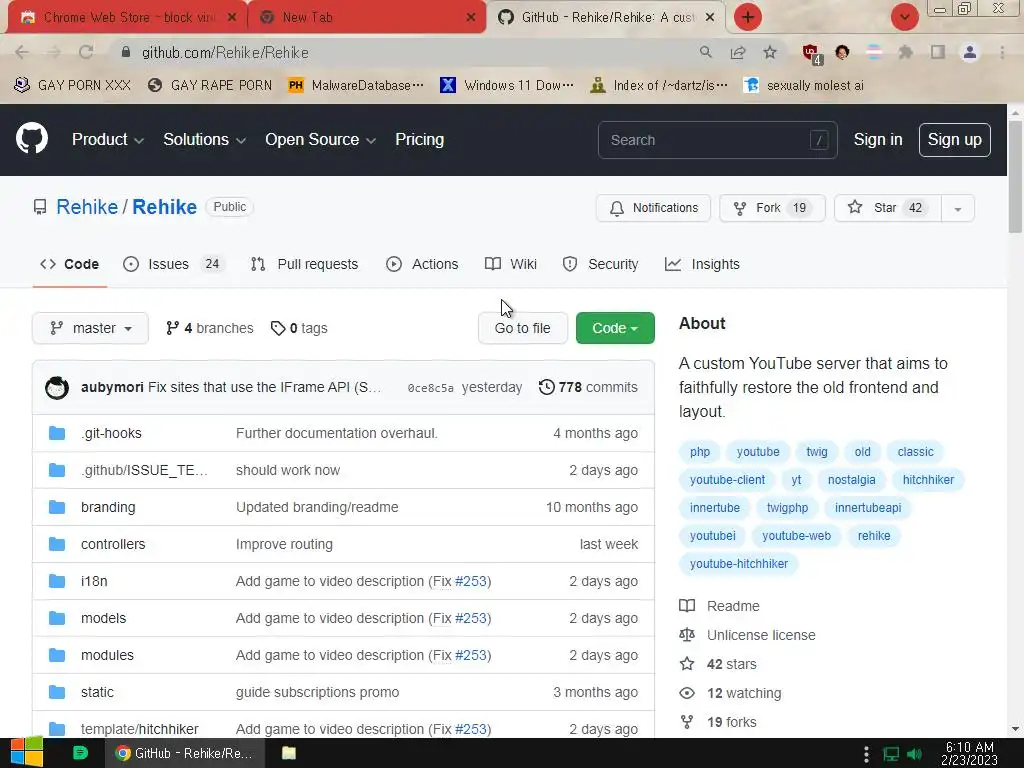Click the Windows Start button
Viewport: 1024px width, 768px height.
tap(26, 753)
